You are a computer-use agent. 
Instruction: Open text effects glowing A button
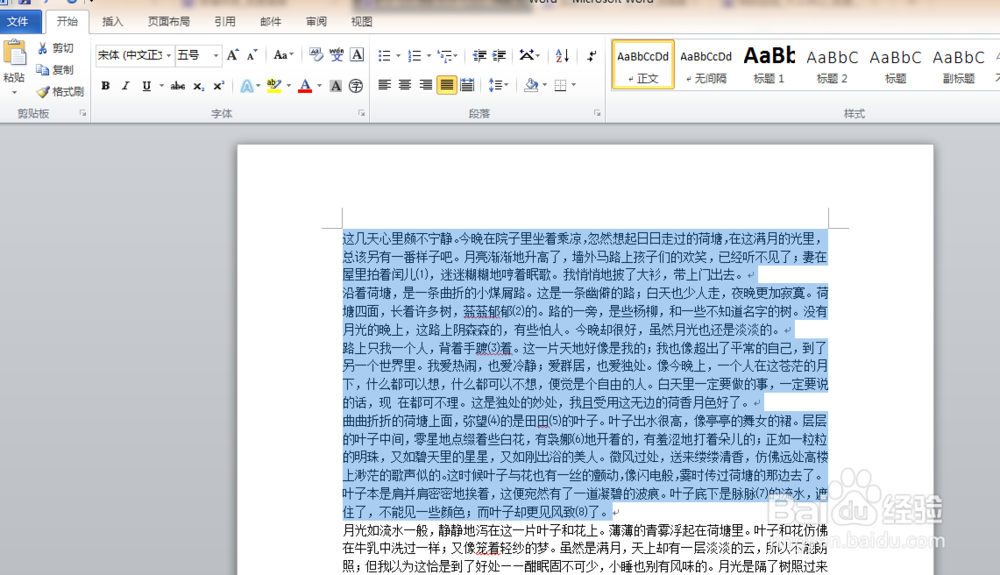(x=247, y=85)
